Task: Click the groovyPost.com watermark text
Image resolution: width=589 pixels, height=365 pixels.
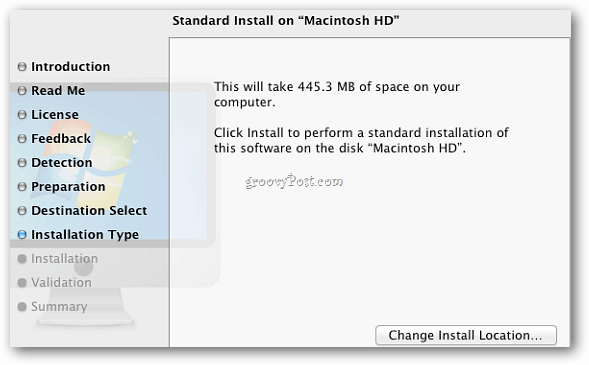Action: 294,181
